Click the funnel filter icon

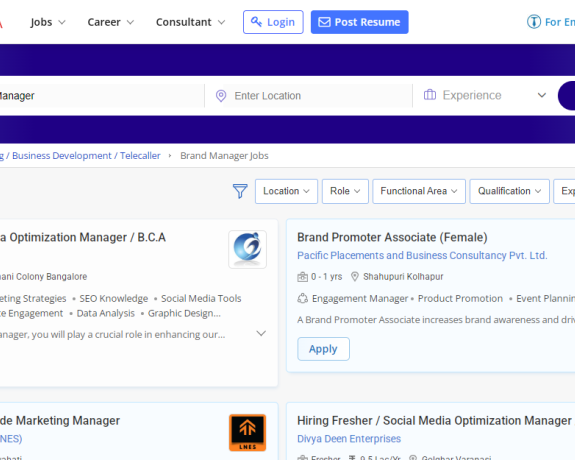(240, 191)
